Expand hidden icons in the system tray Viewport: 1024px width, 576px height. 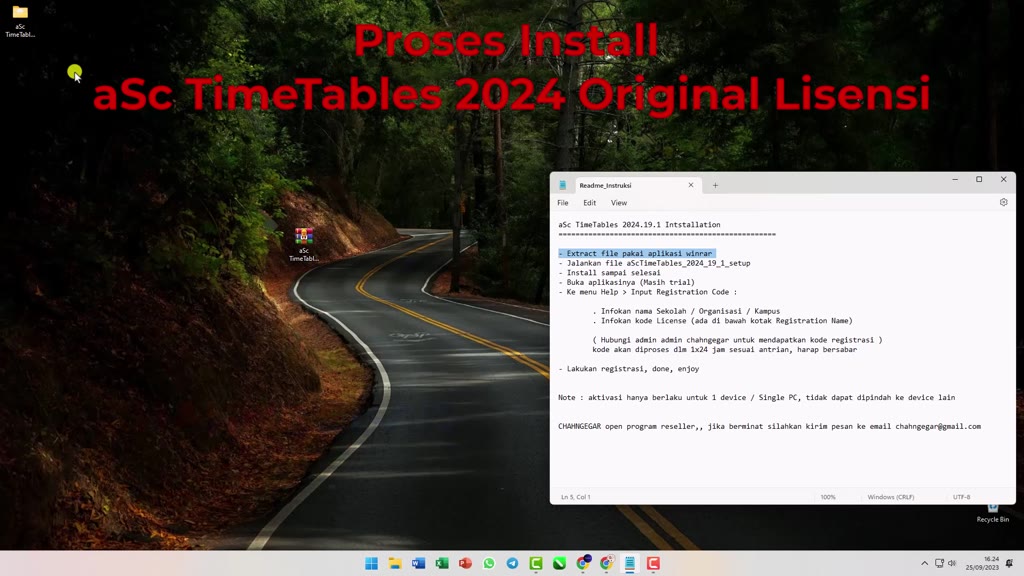click(x=924, y=563)
